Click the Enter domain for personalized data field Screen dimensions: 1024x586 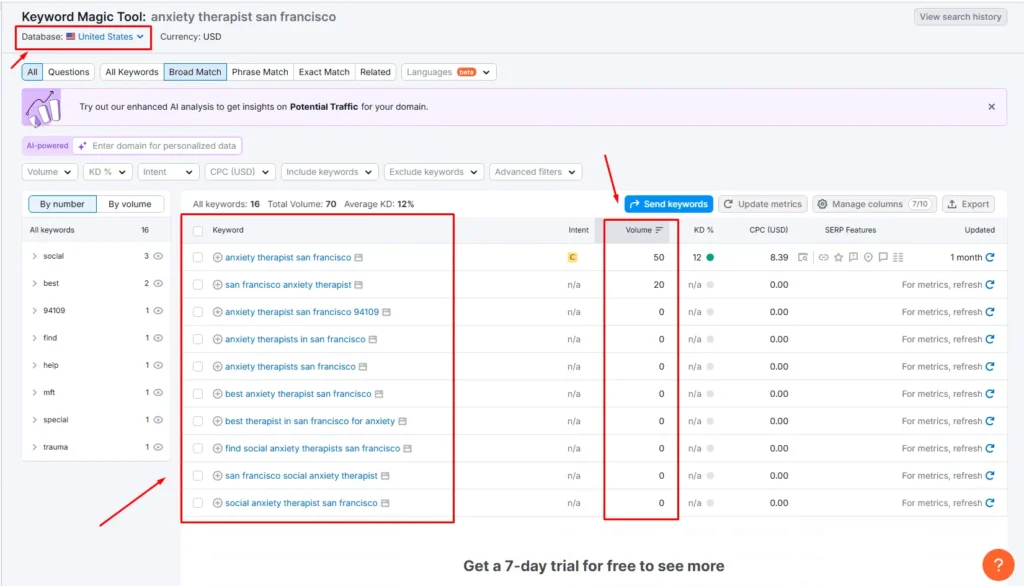(x=157, y=146)
